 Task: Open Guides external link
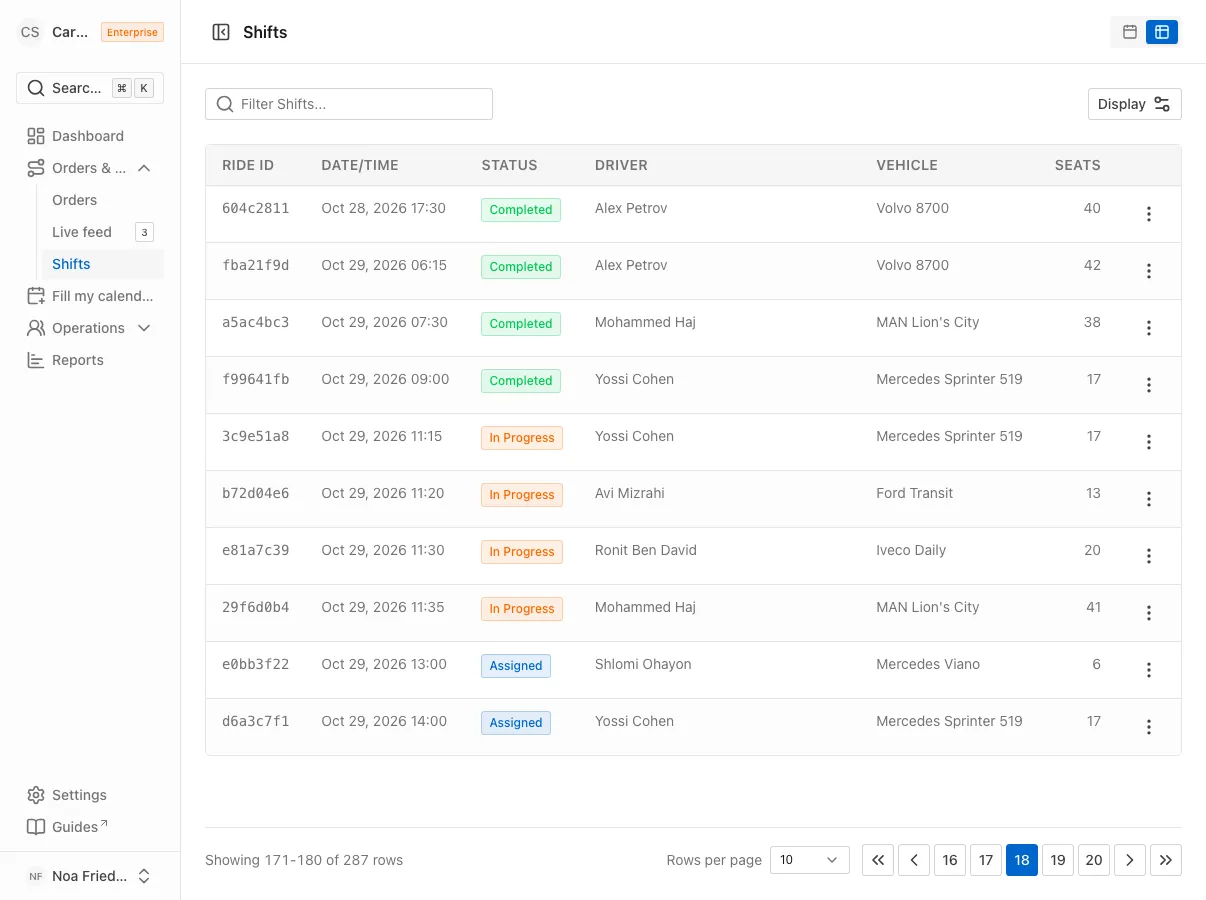(x=90, y=827)
